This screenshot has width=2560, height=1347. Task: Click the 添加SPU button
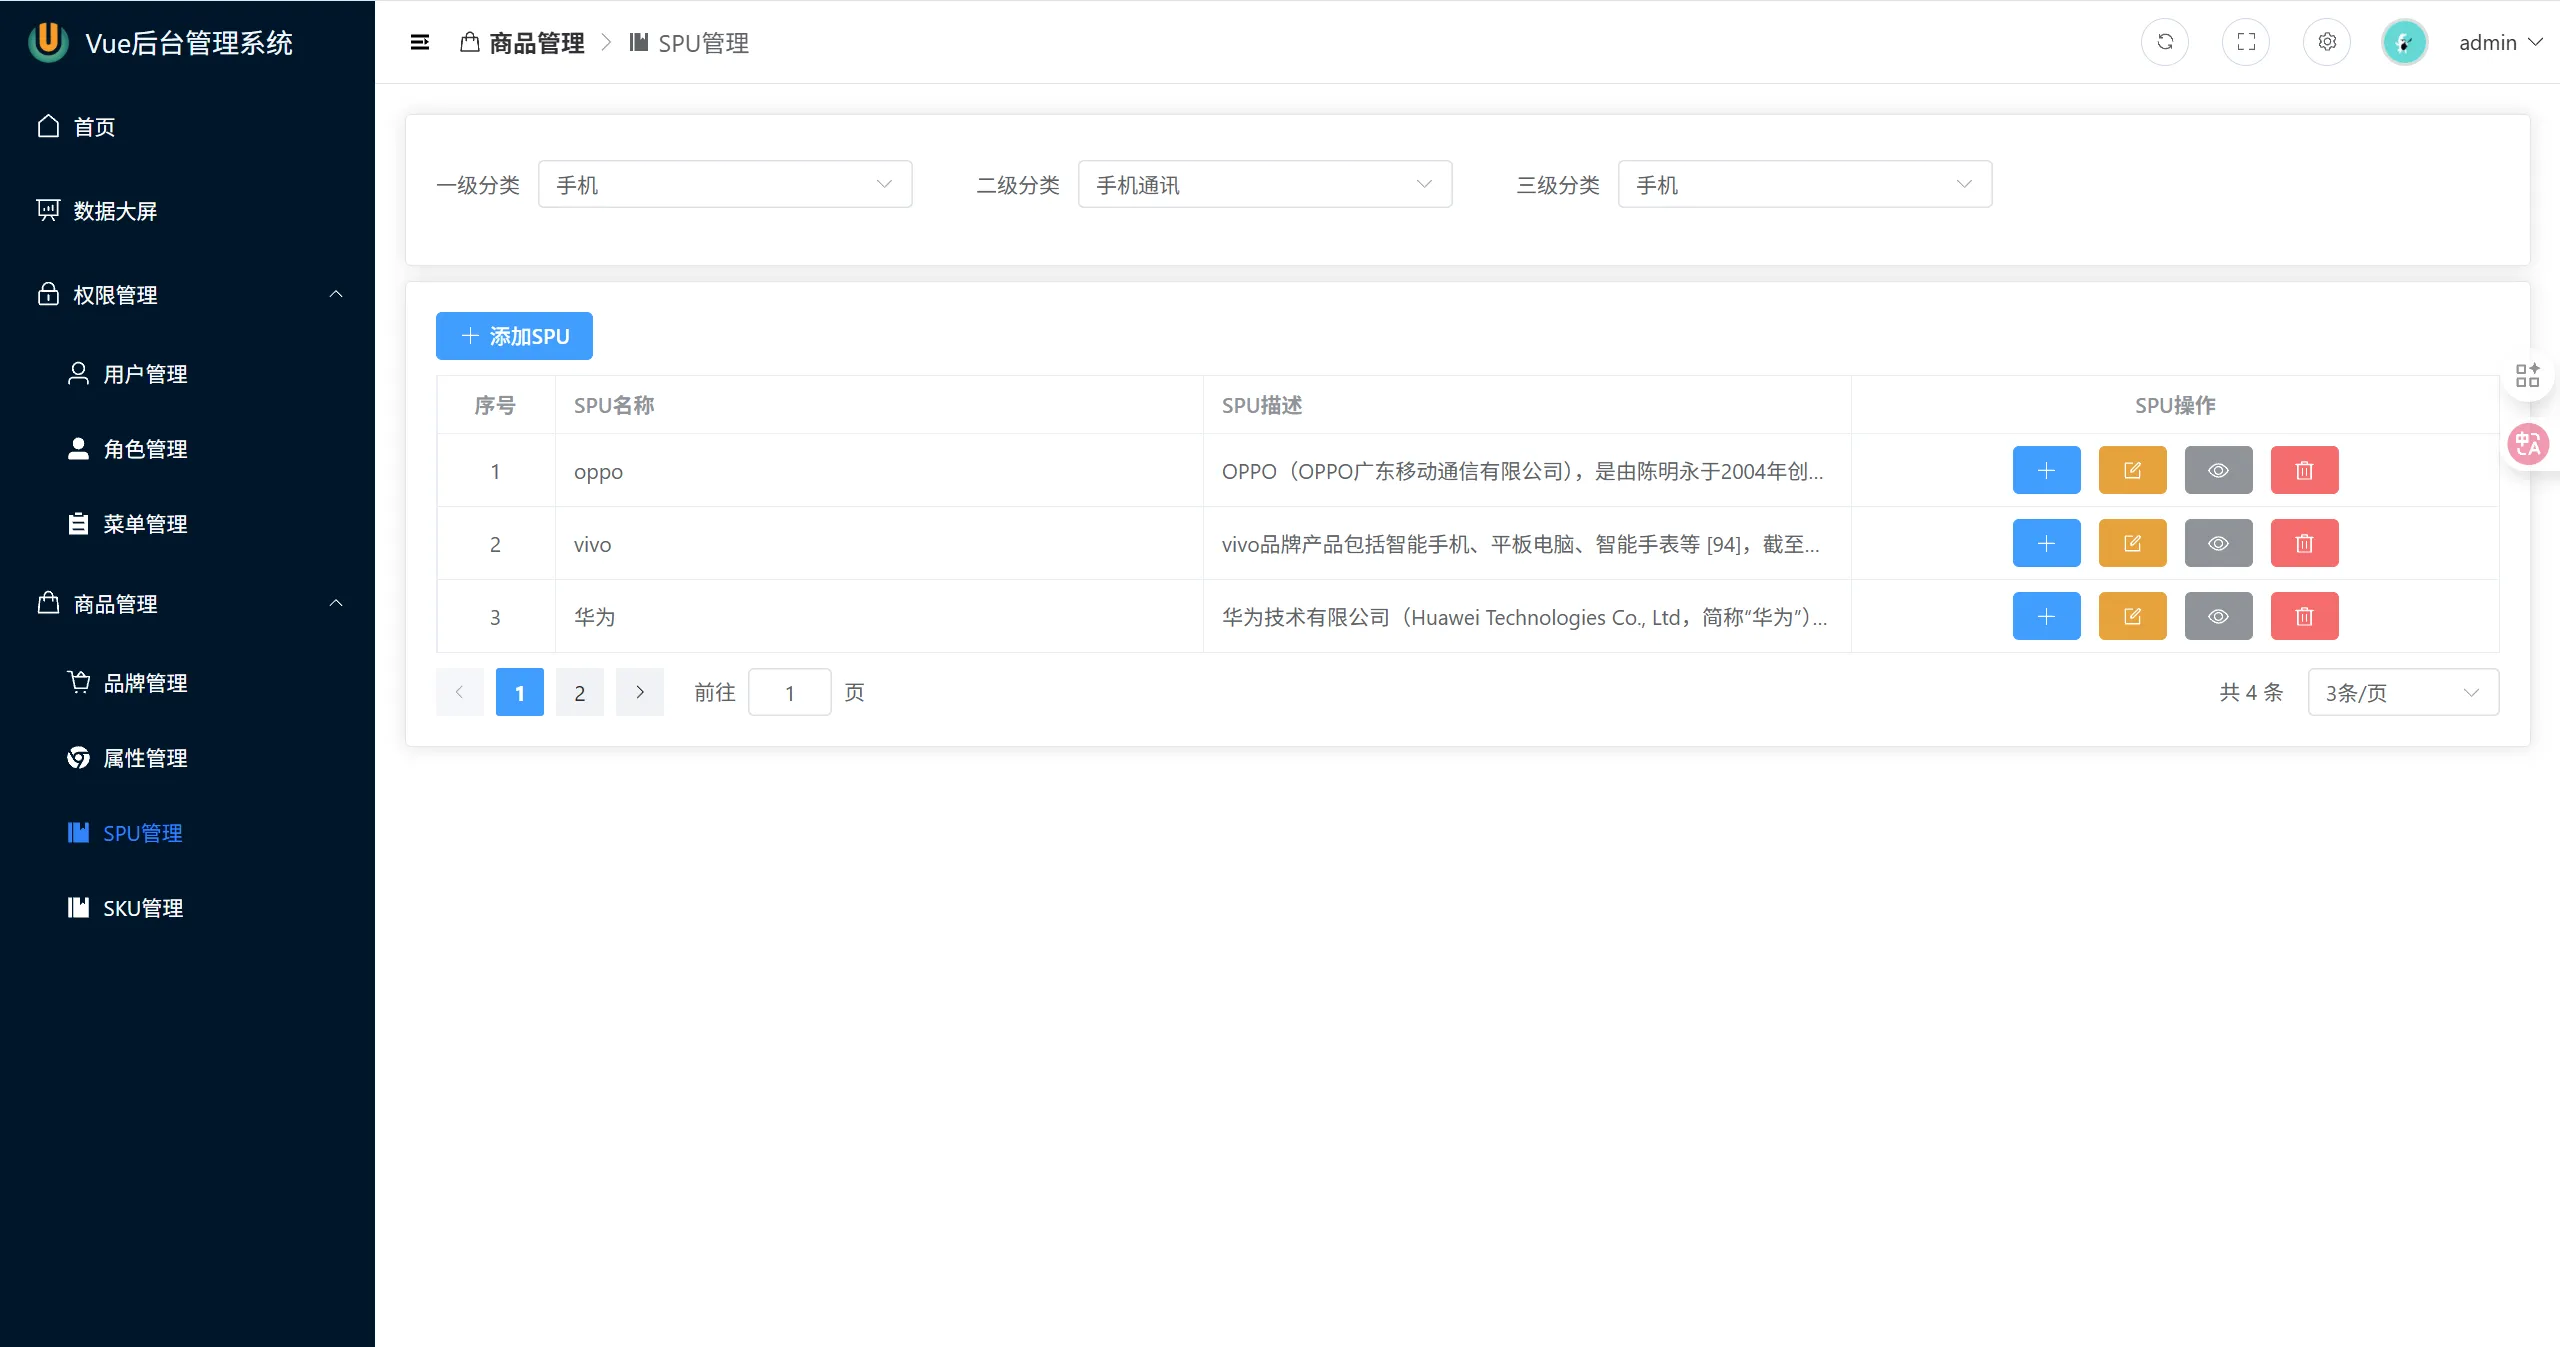pyautogui.click(x=514, y=336)
